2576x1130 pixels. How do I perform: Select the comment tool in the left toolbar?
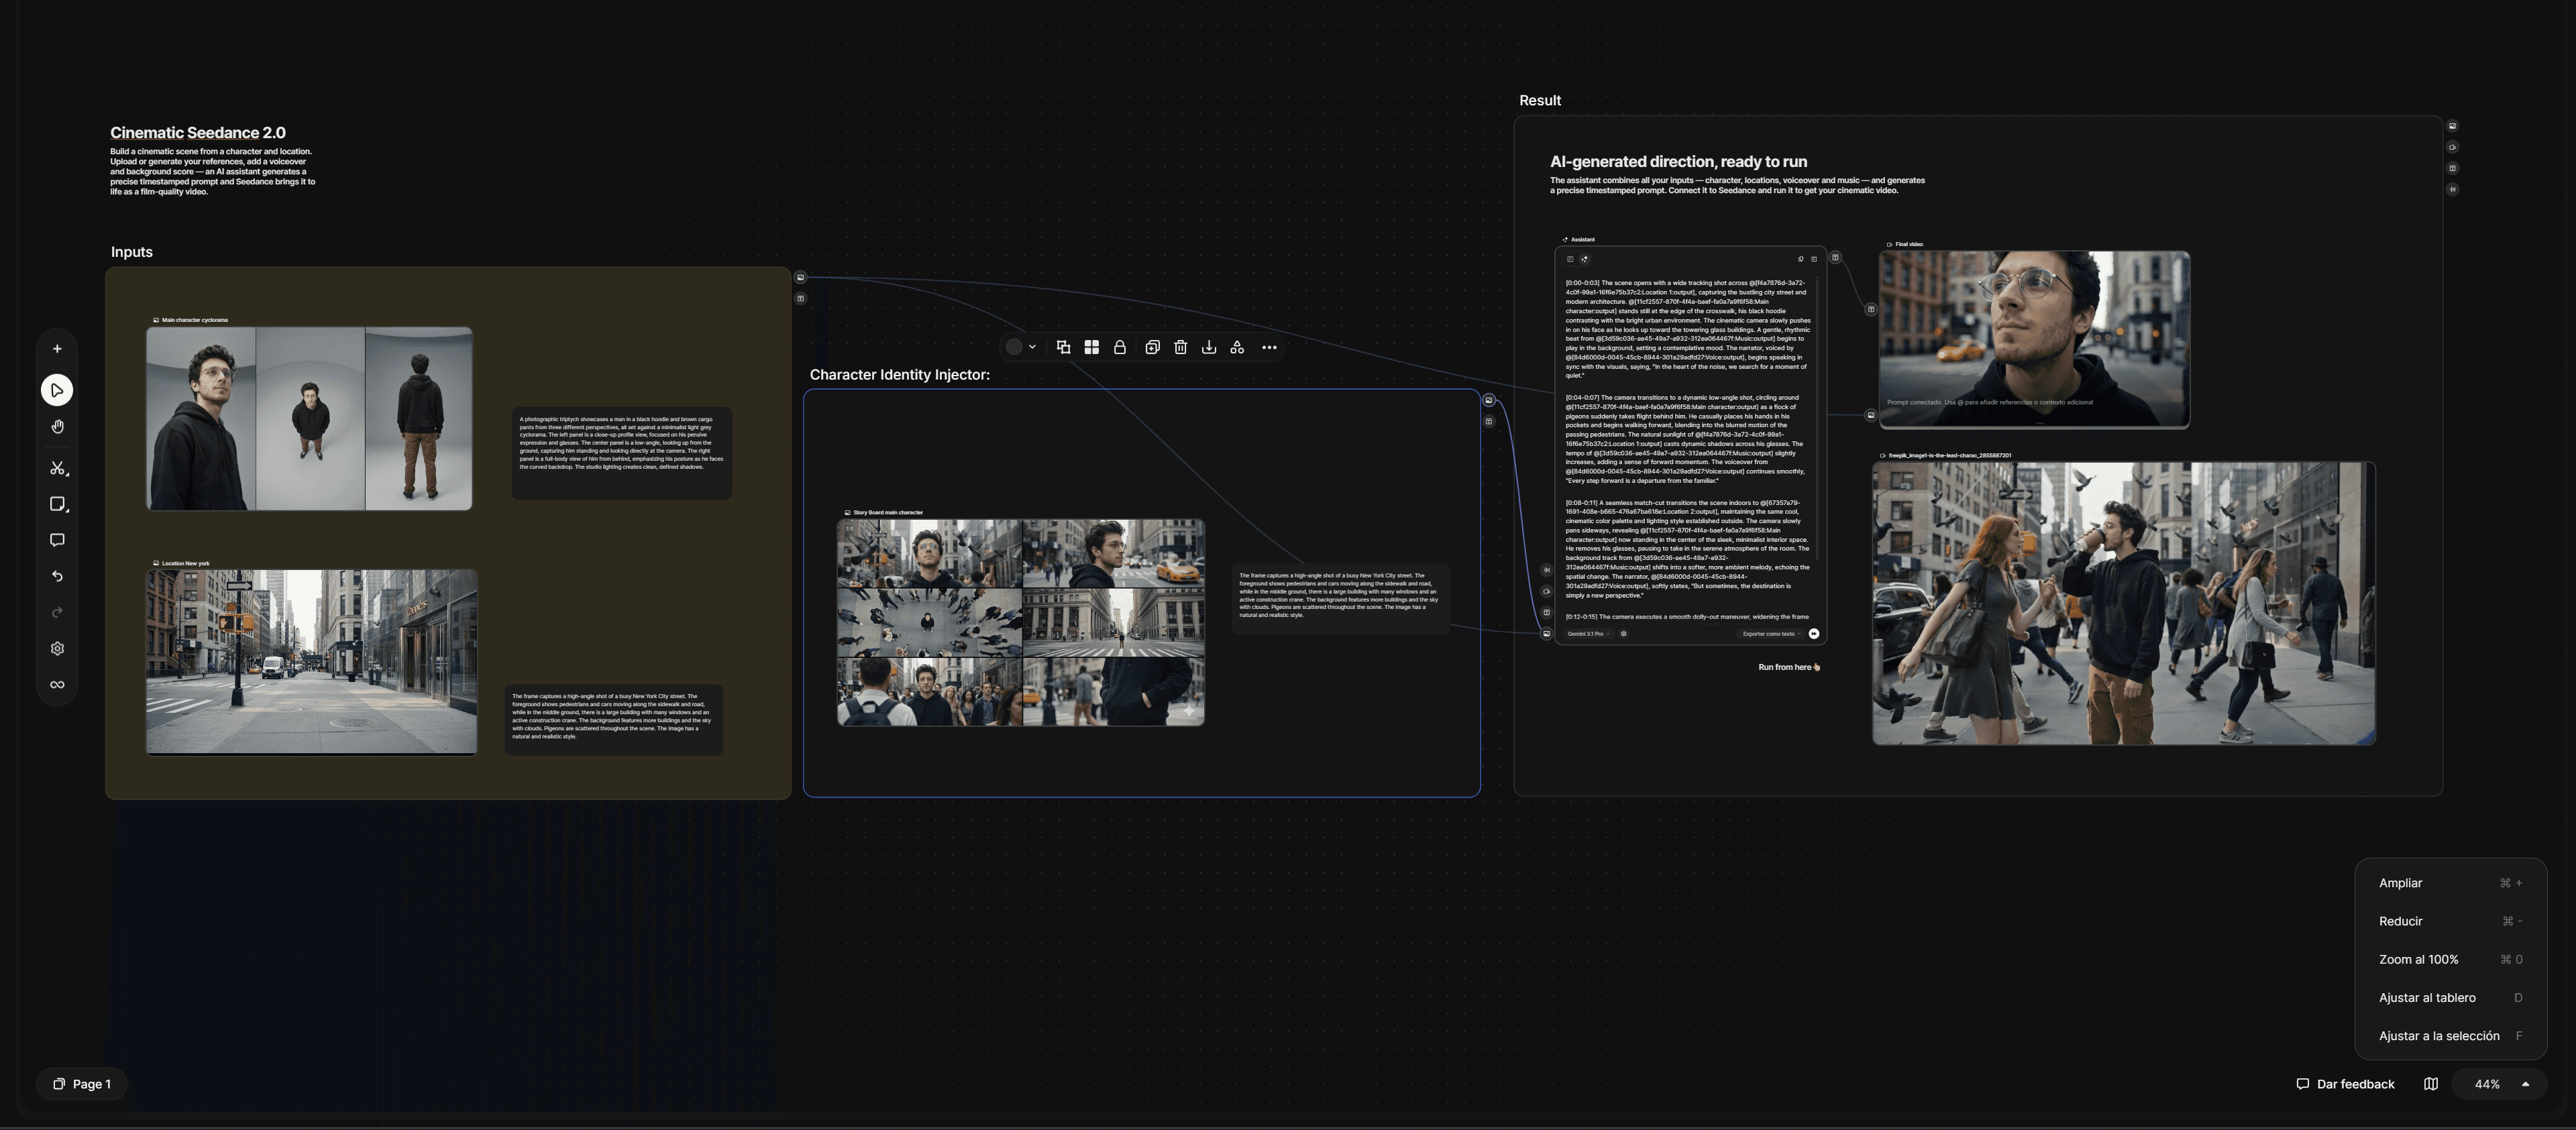point(57,540)
